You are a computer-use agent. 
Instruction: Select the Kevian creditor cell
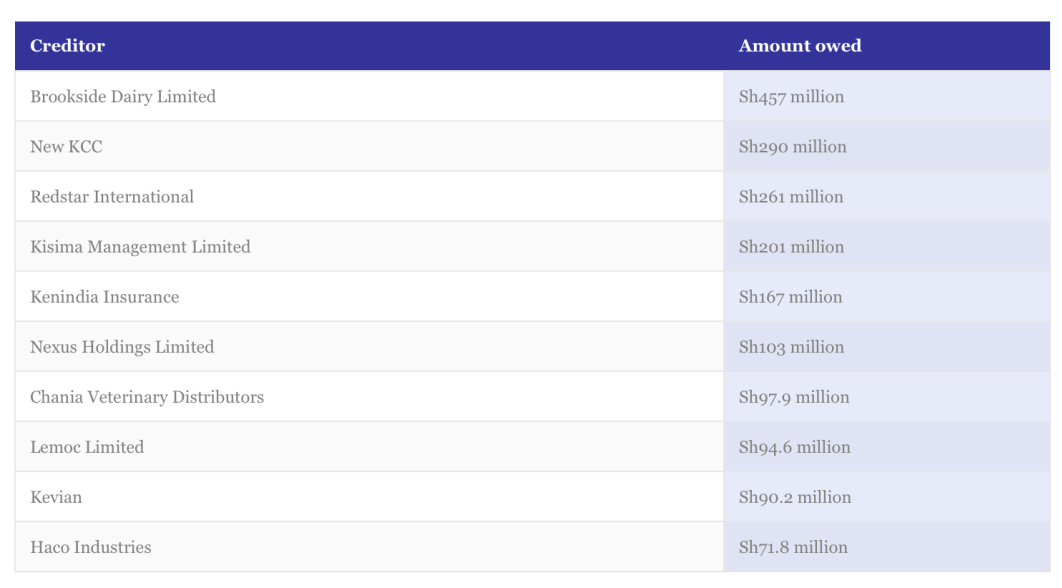tap(369, 497)
